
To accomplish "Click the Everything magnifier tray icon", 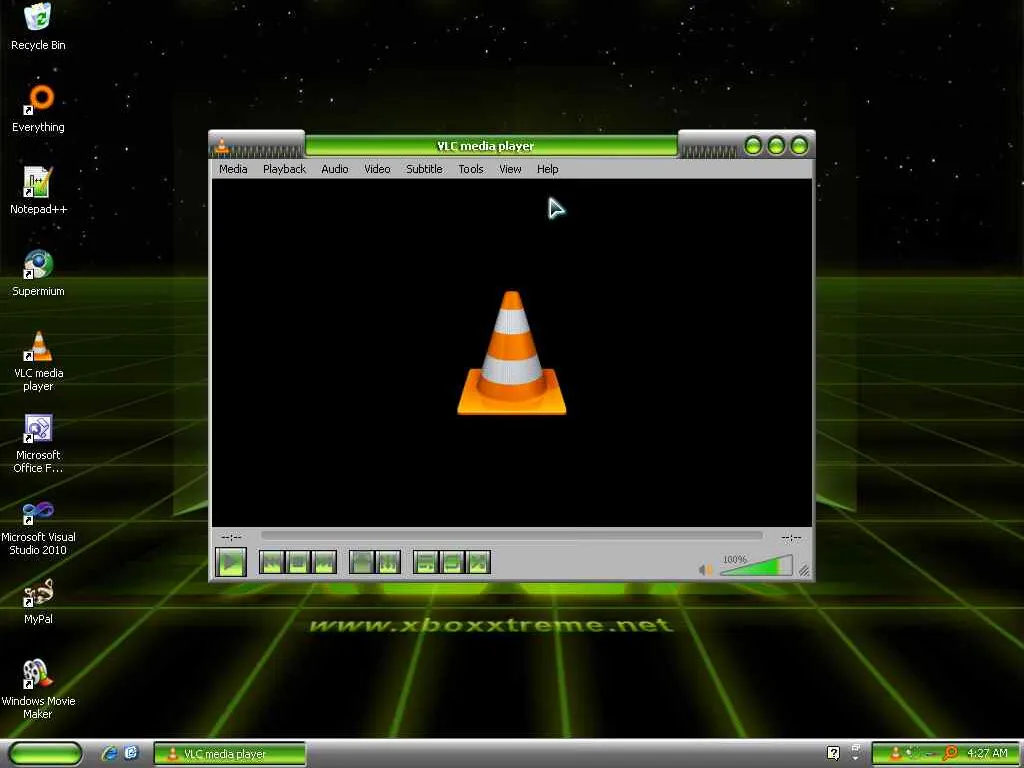I will (x=950, y=753).
